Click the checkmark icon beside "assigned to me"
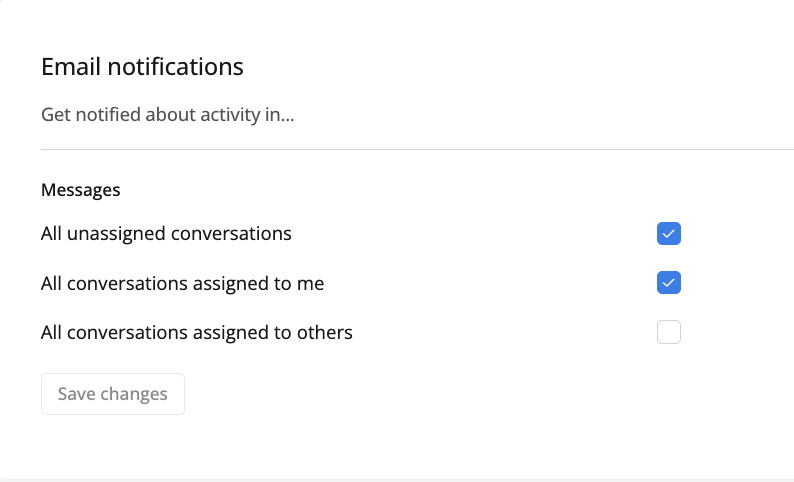The image size is (794, 482). coord(669,283)
